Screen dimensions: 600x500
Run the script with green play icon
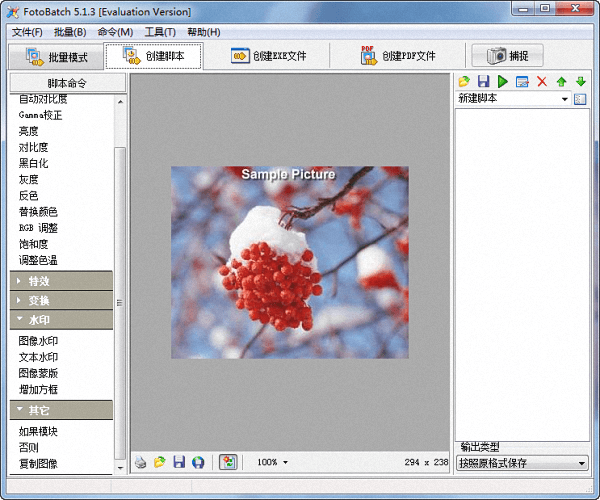click(x=503, y=81)
